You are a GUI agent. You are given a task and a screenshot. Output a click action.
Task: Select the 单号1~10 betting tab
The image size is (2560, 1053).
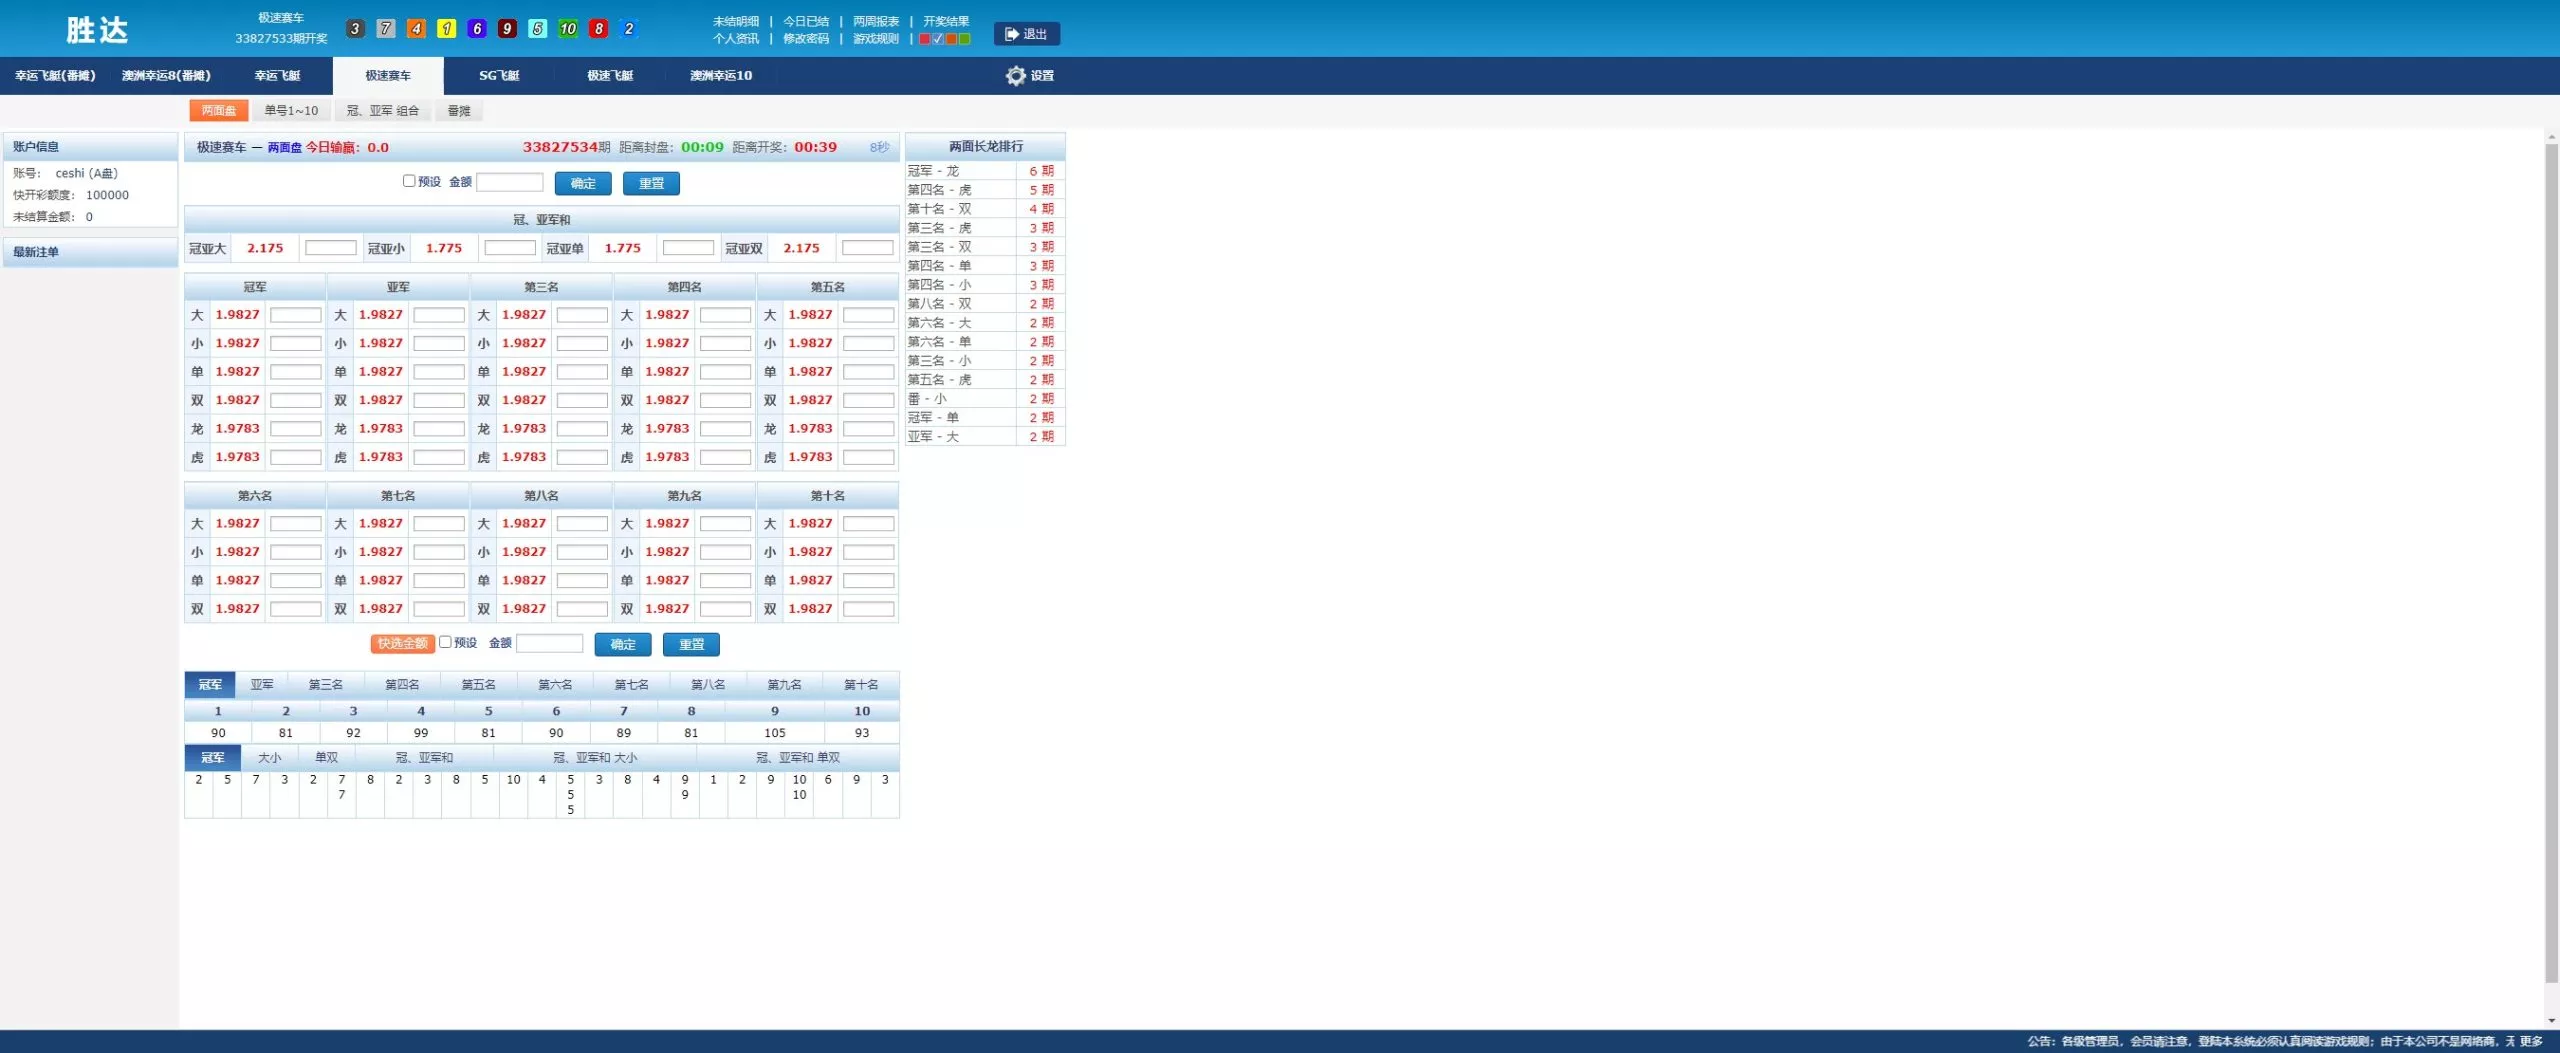(x=291, y=111)
